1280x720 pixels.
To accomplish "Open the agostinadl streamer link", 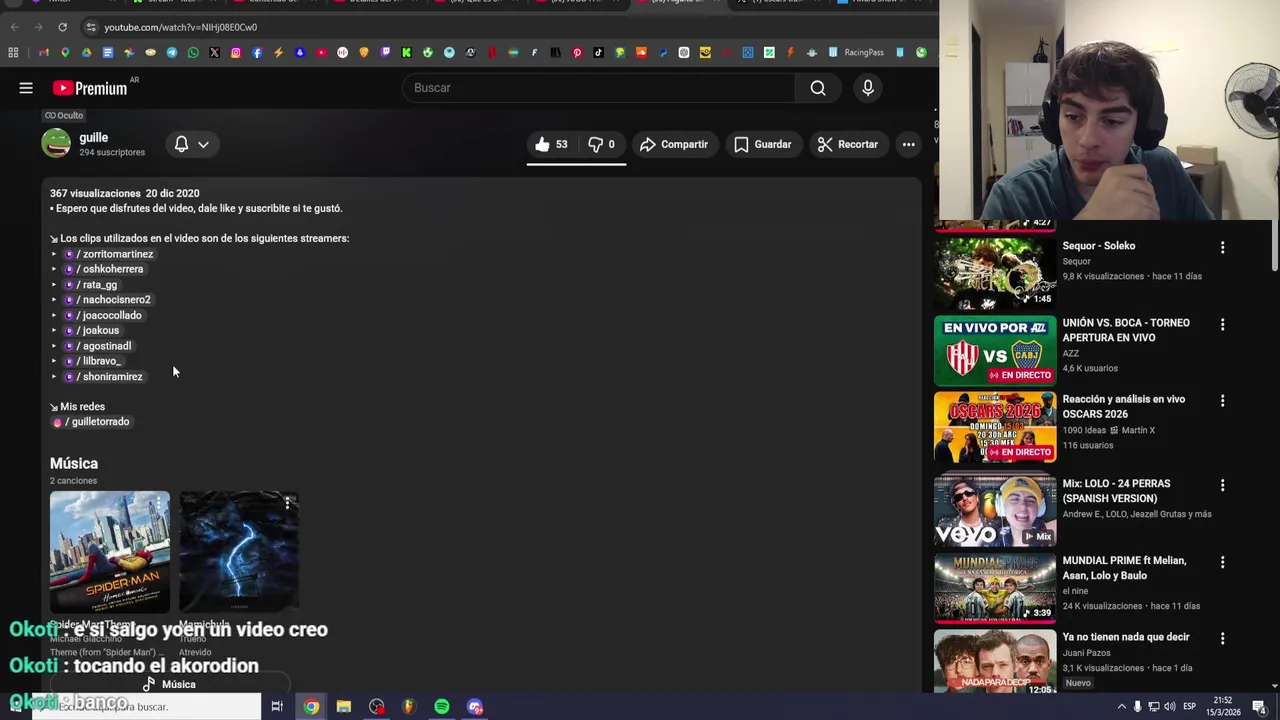I will 98,346.
